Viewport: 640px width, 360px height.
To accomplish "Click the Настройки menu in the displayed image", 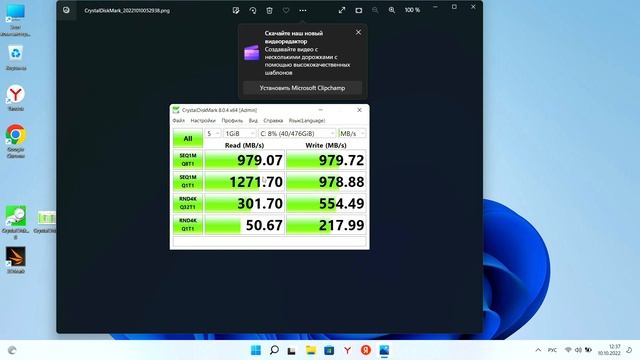I will pyautogui.click(x=203, y=120).
